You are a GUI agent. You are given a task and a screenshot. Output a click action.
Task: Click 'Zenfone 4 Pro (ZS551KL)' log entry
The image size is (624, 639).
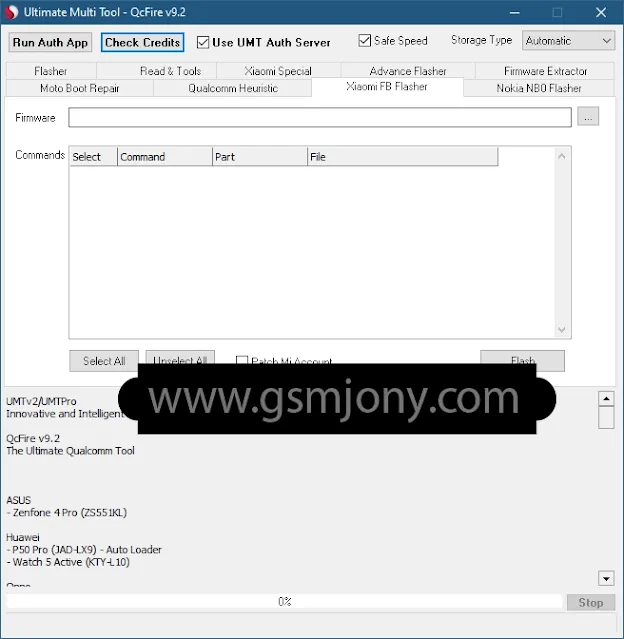tap(70, 512)
